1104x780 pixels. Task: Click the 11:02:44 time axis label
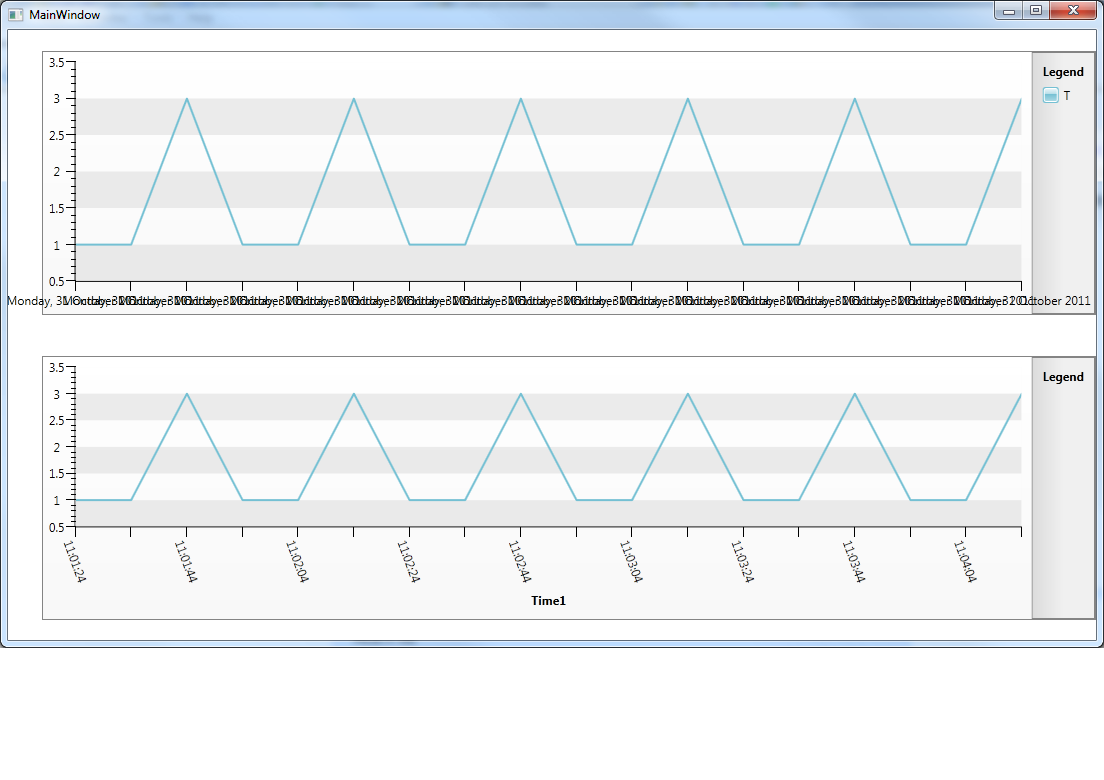pos(519,561)
